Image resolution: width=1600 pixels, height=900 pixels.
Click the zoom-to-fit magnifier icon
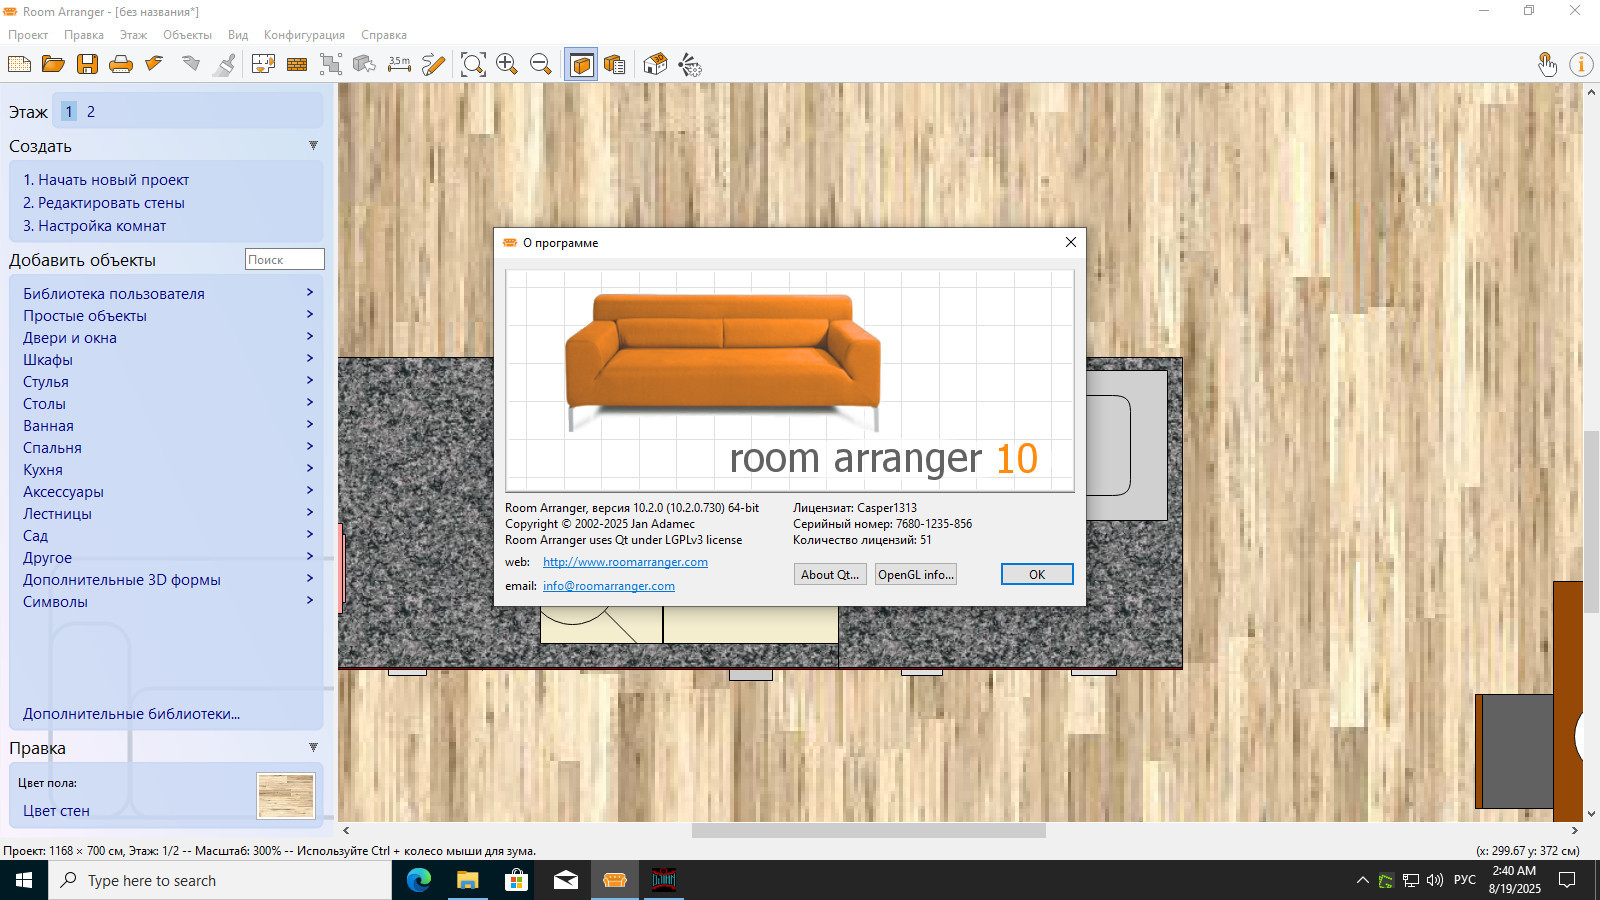point(473,64)
